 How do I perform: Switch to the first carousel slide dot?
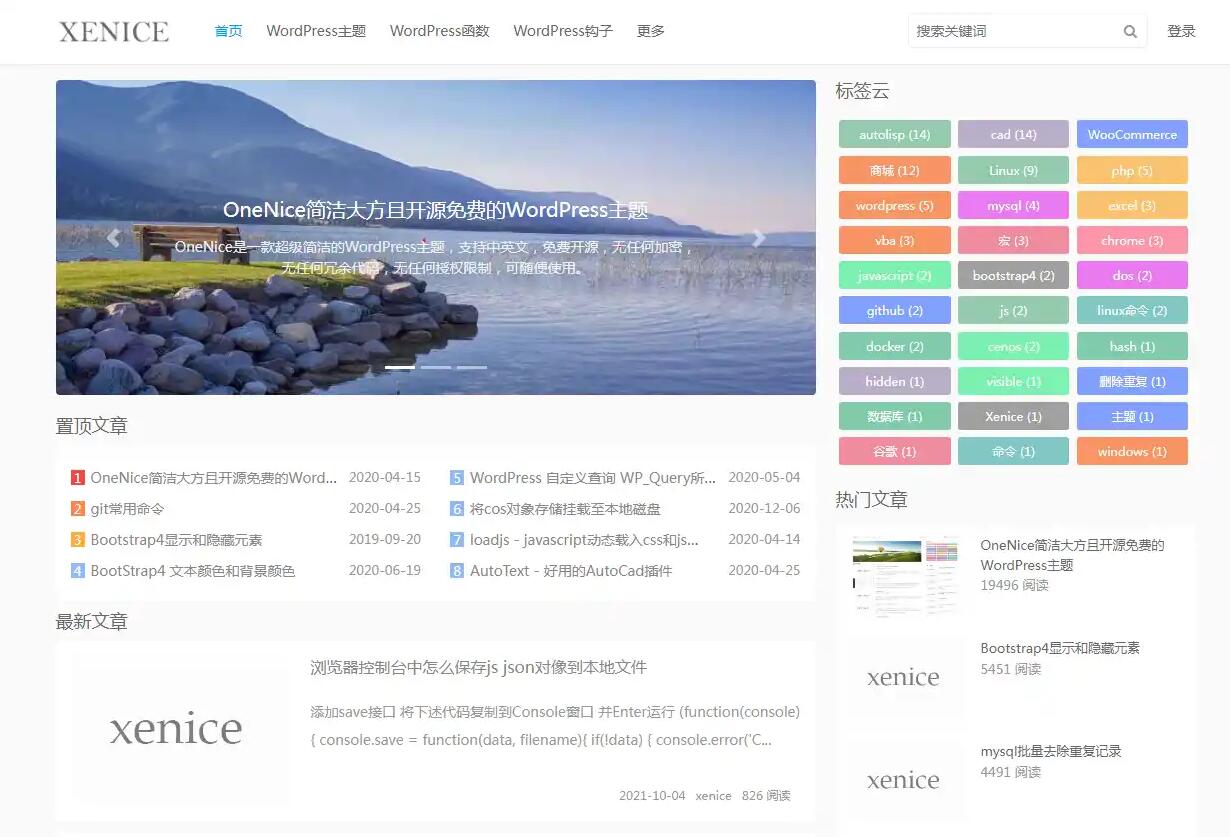coord(399,367)
